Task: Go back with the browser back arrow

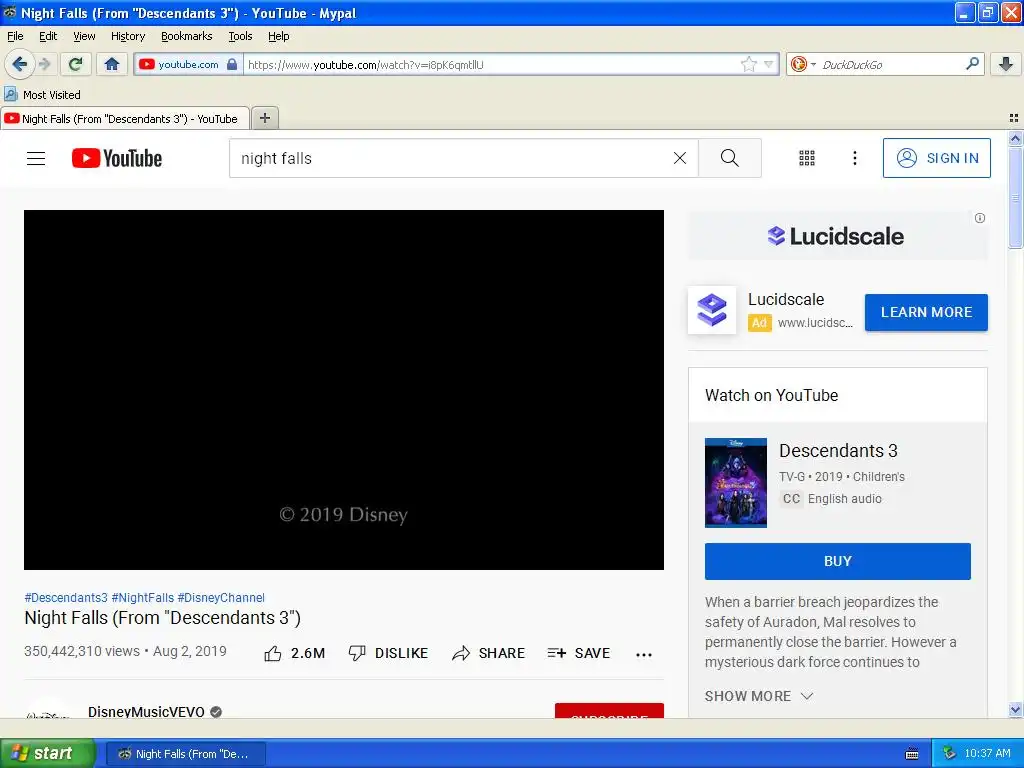Action: pos(20,64)
